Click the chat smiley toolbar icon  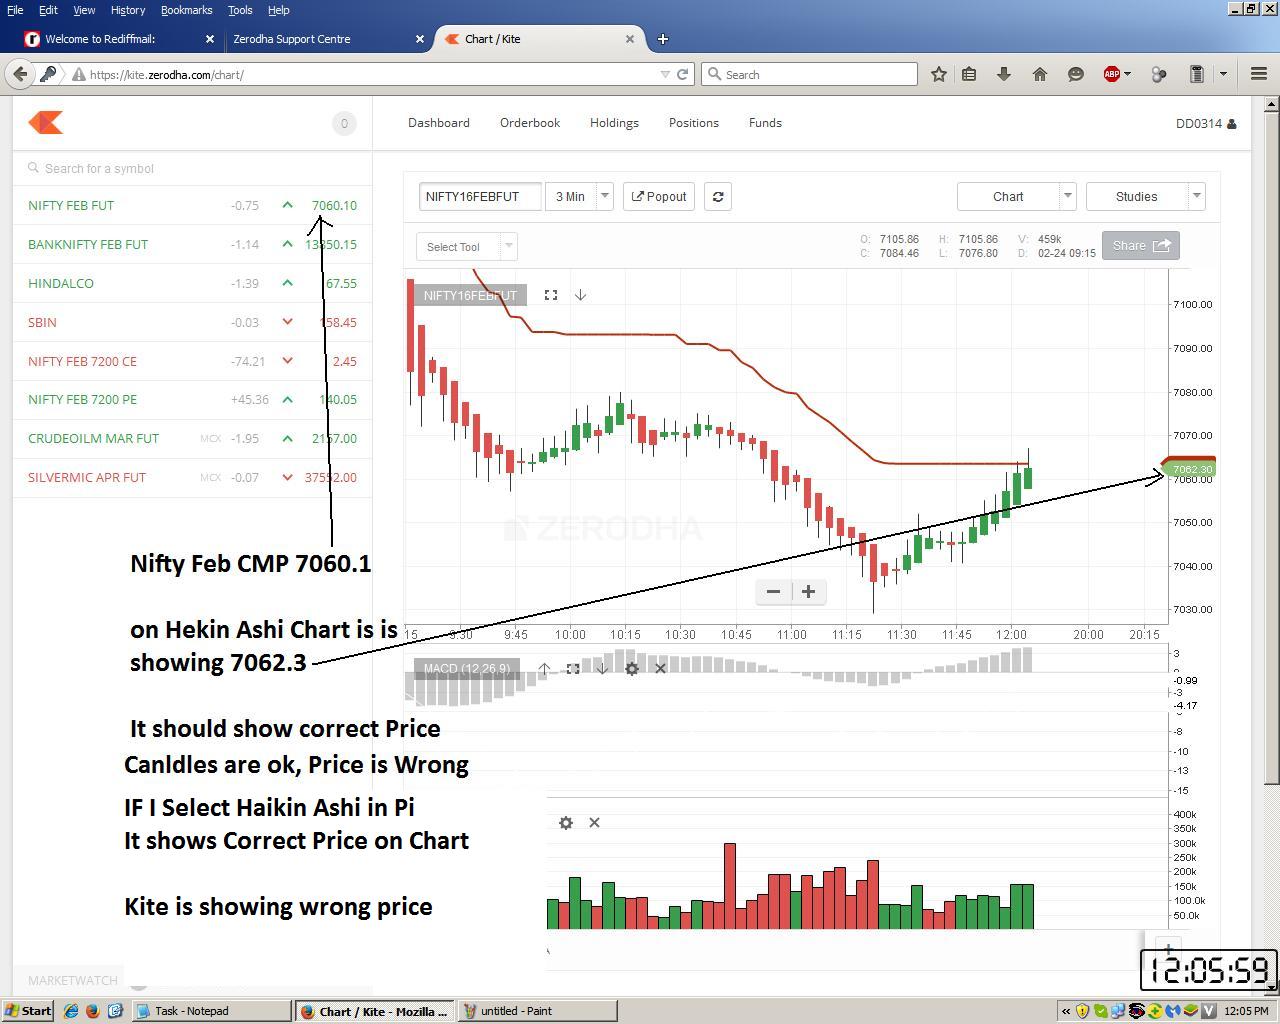1076,74
